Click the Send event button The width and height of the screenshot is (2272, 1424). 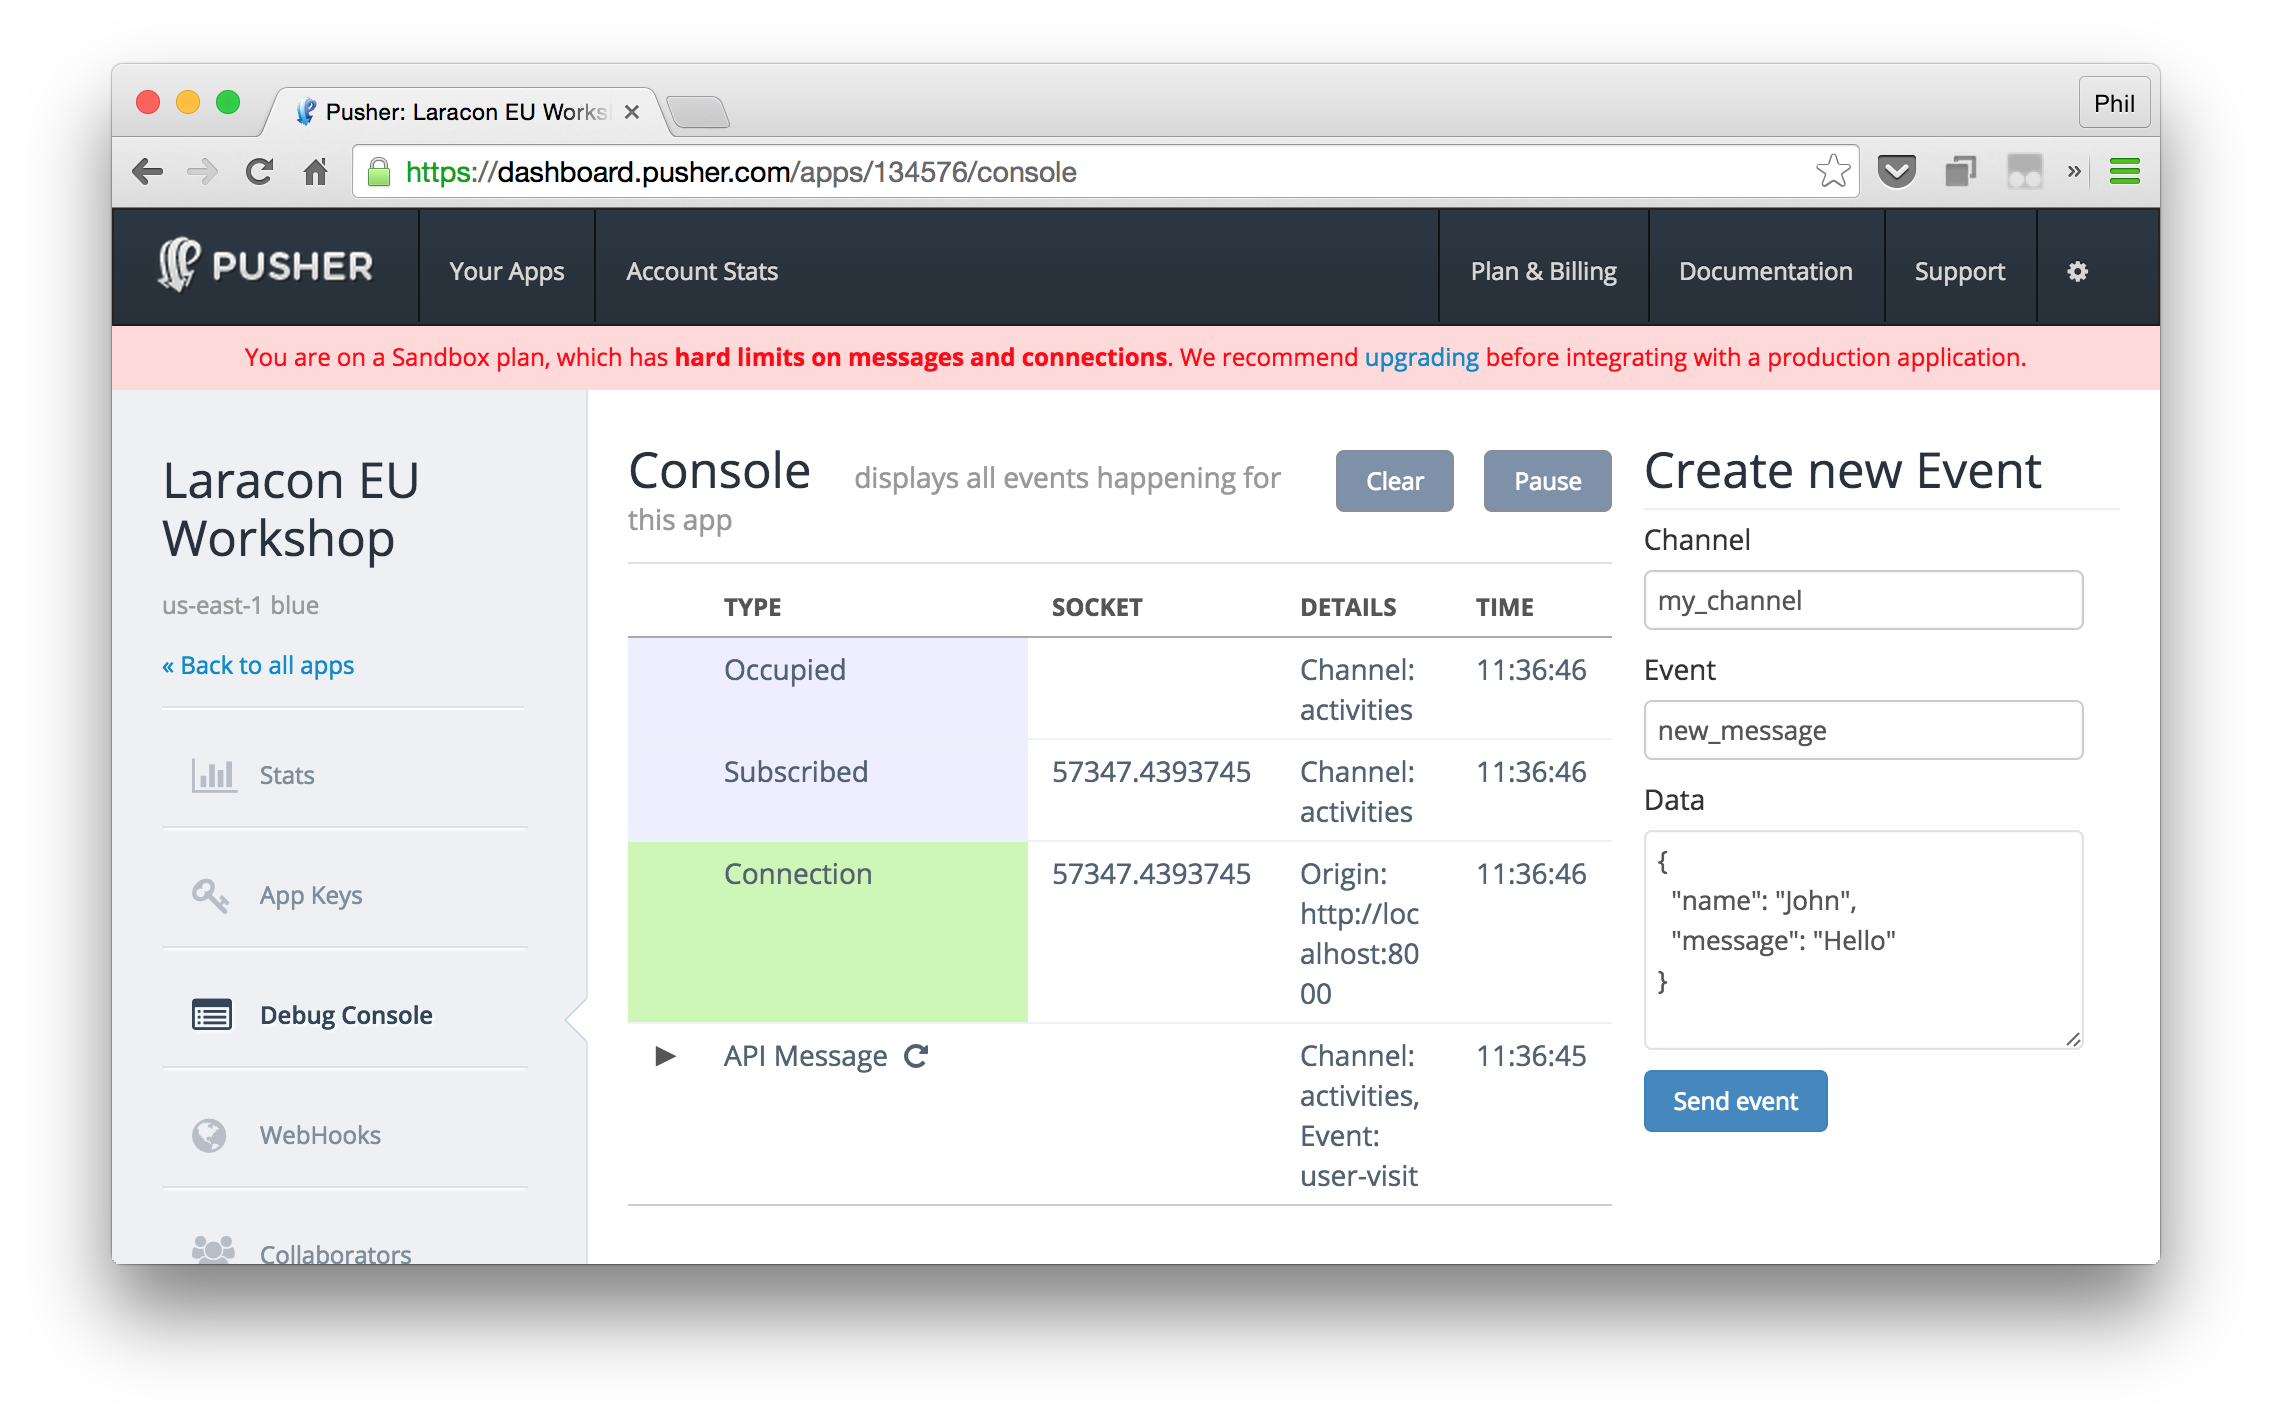point(1736,1101)
